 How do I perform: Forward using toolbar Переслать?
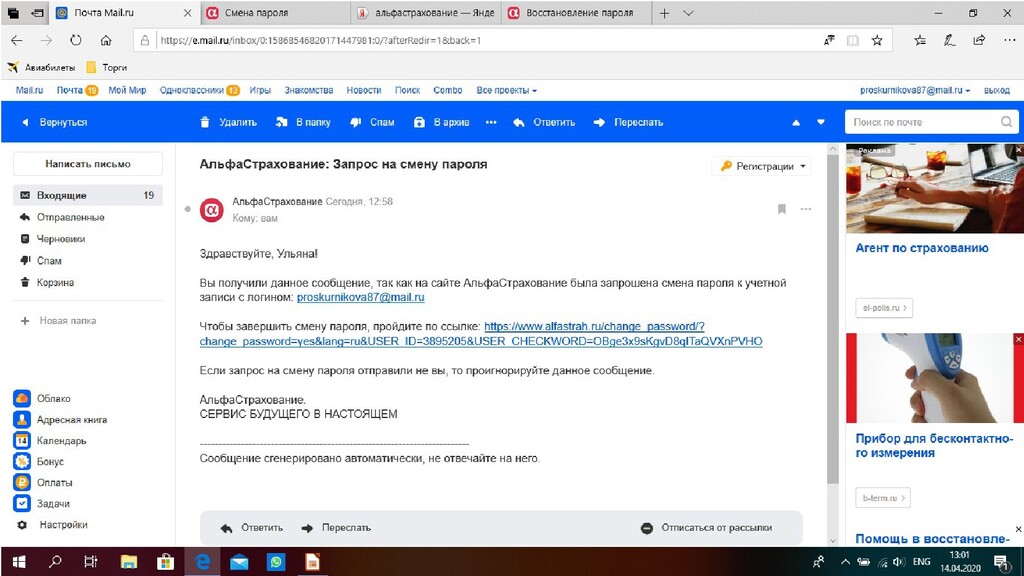(x=628, y=122)
